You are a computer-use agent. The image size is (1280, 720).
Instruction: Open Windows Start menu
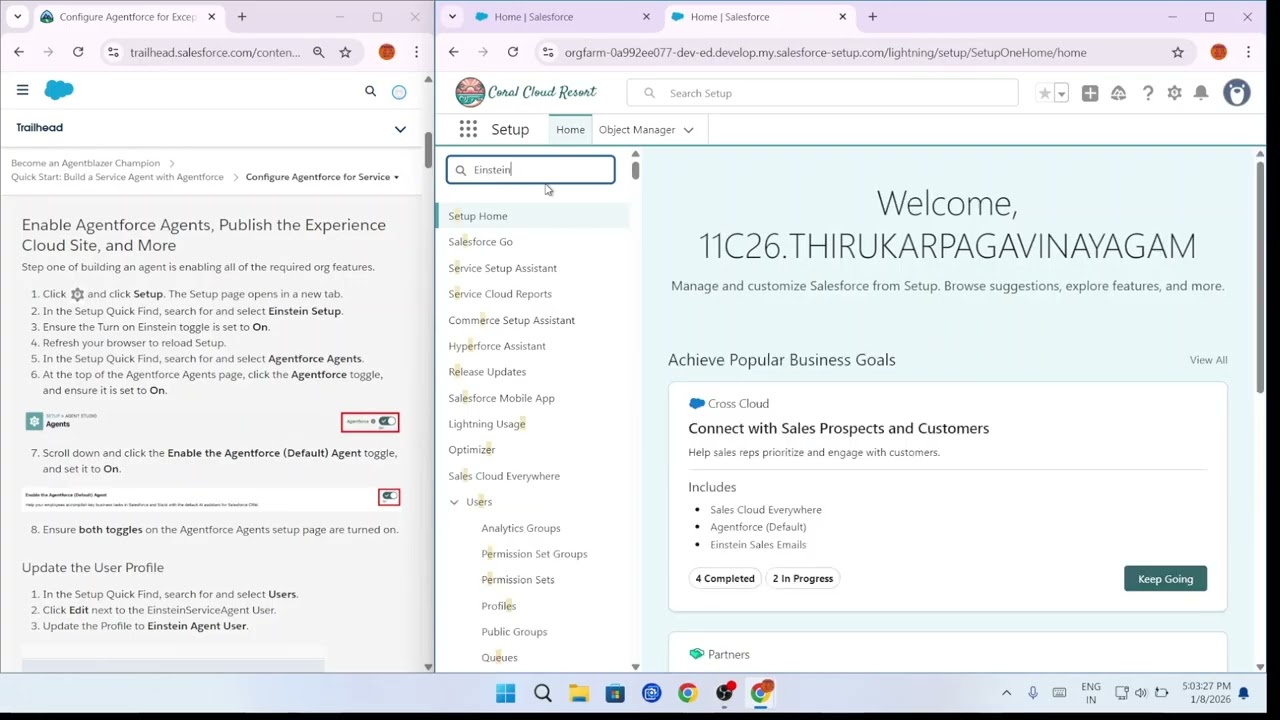506,693
